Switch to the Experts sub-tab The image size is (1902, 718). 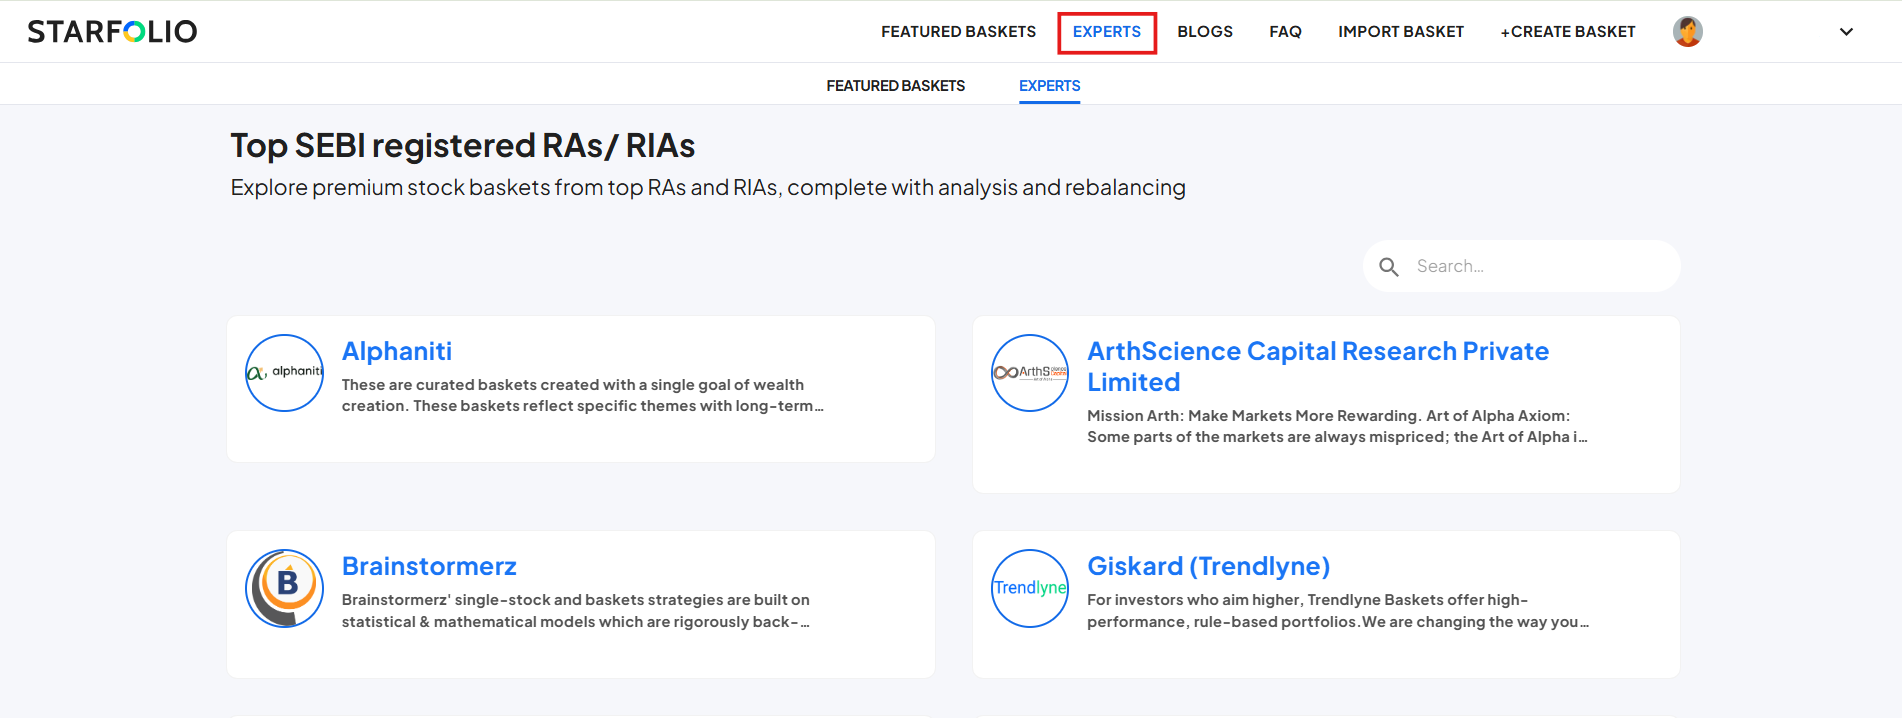[x=1049, y=86]
